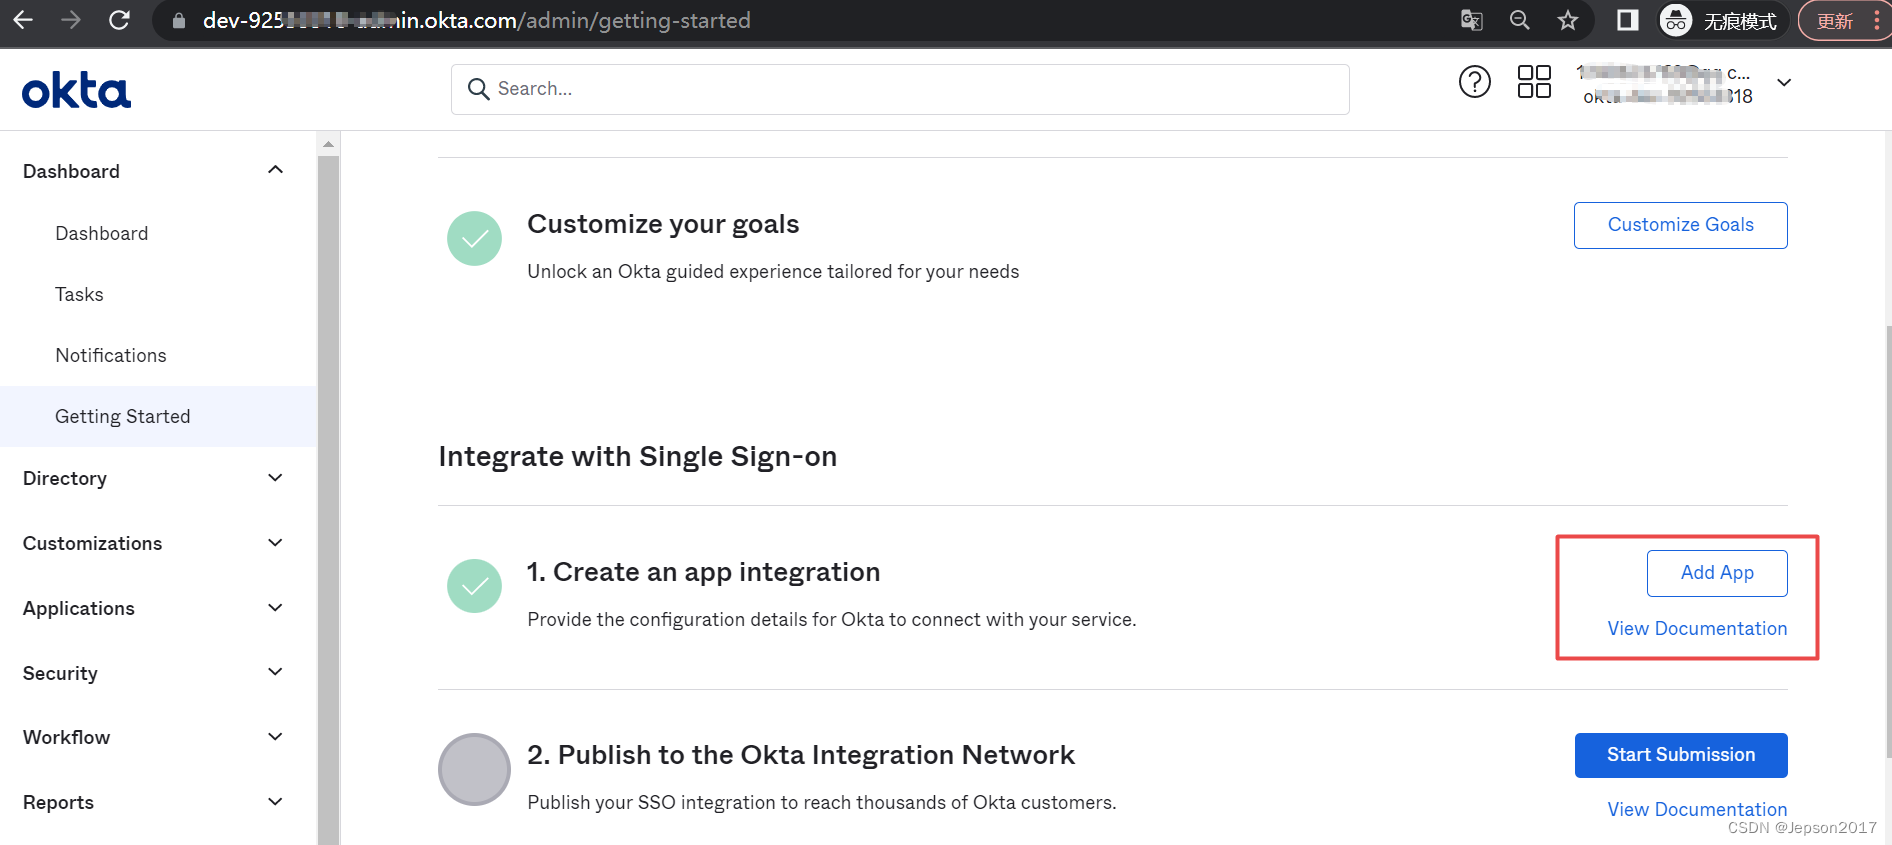Click the incognito profile icon
Image resolution: width=1892 pixels, height=845 pixels.
[x=1675, y=20]
